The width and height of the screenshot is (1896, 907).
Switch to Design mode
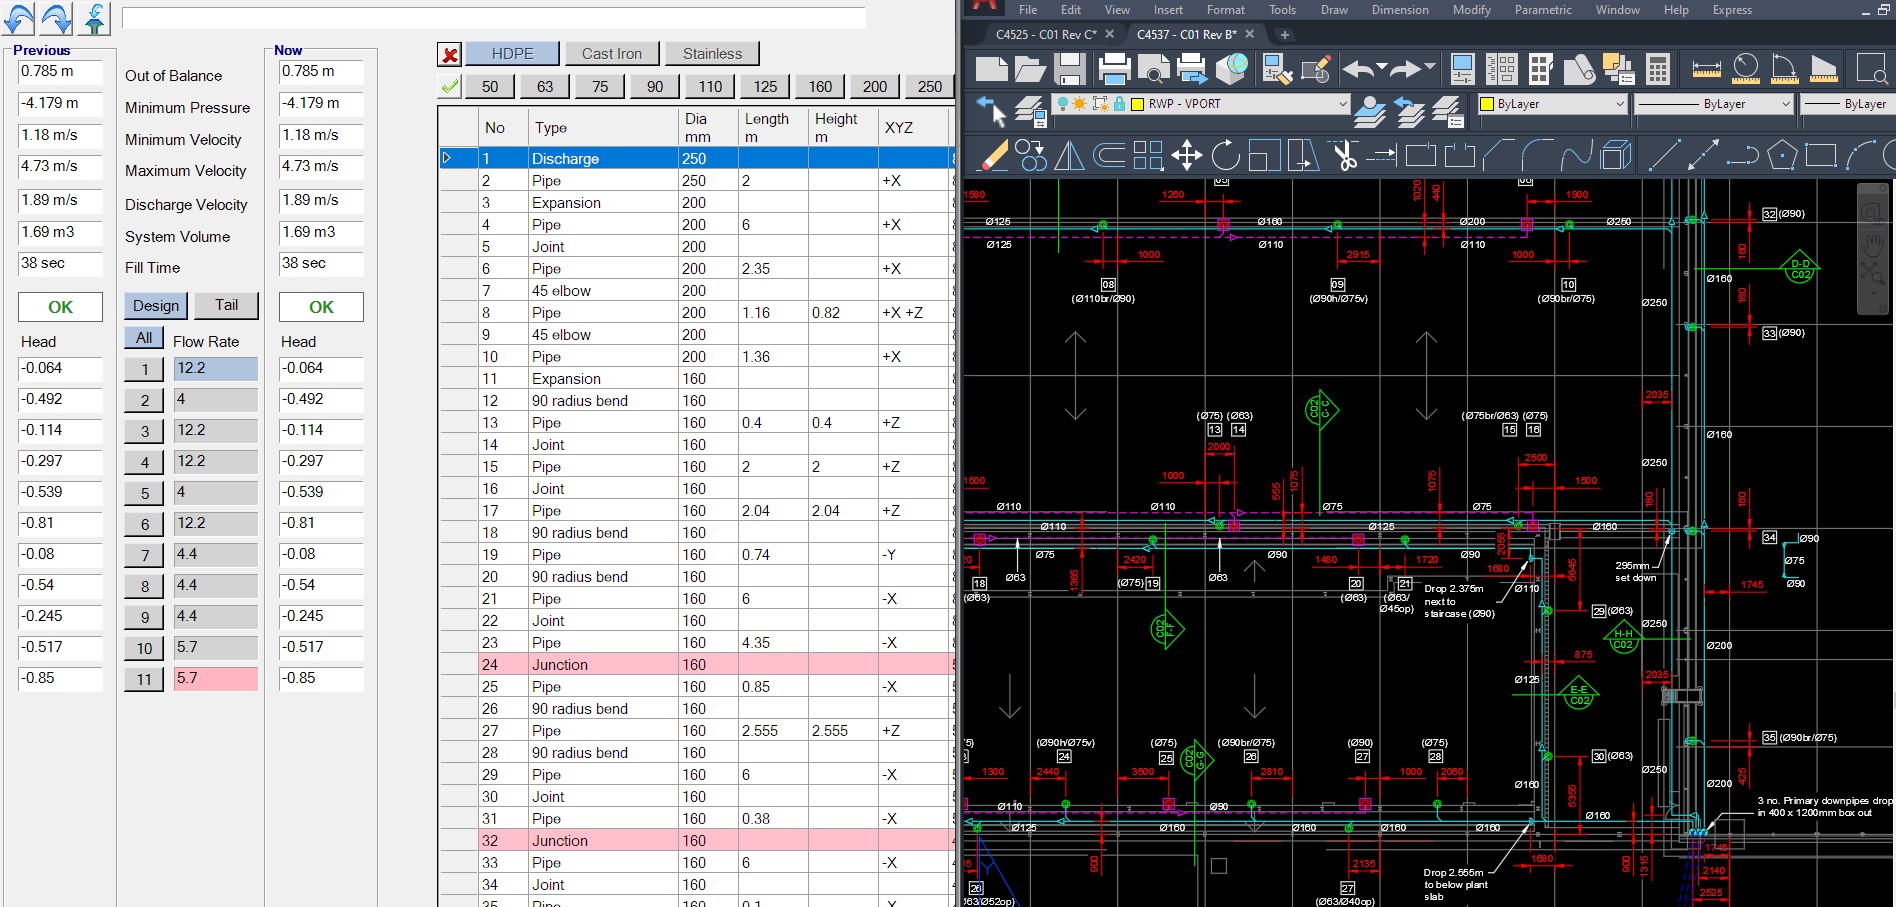point(156,305)
